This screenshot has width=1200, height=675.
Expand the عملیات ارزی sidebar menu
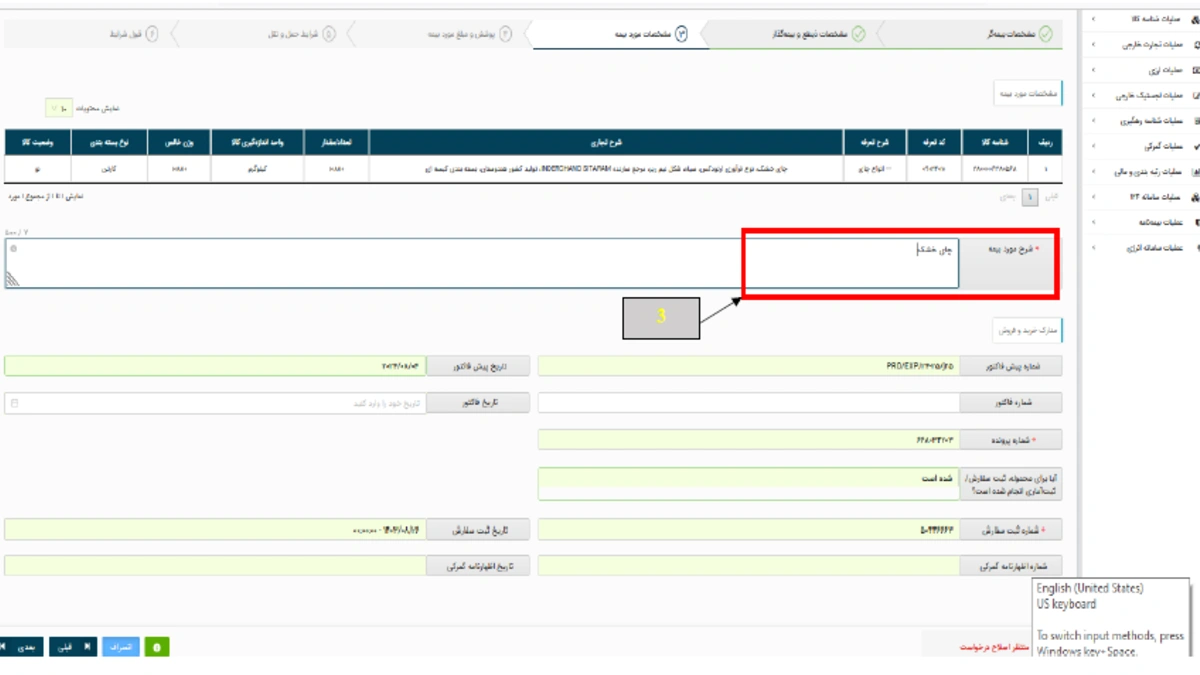(x=1140, y=70)
